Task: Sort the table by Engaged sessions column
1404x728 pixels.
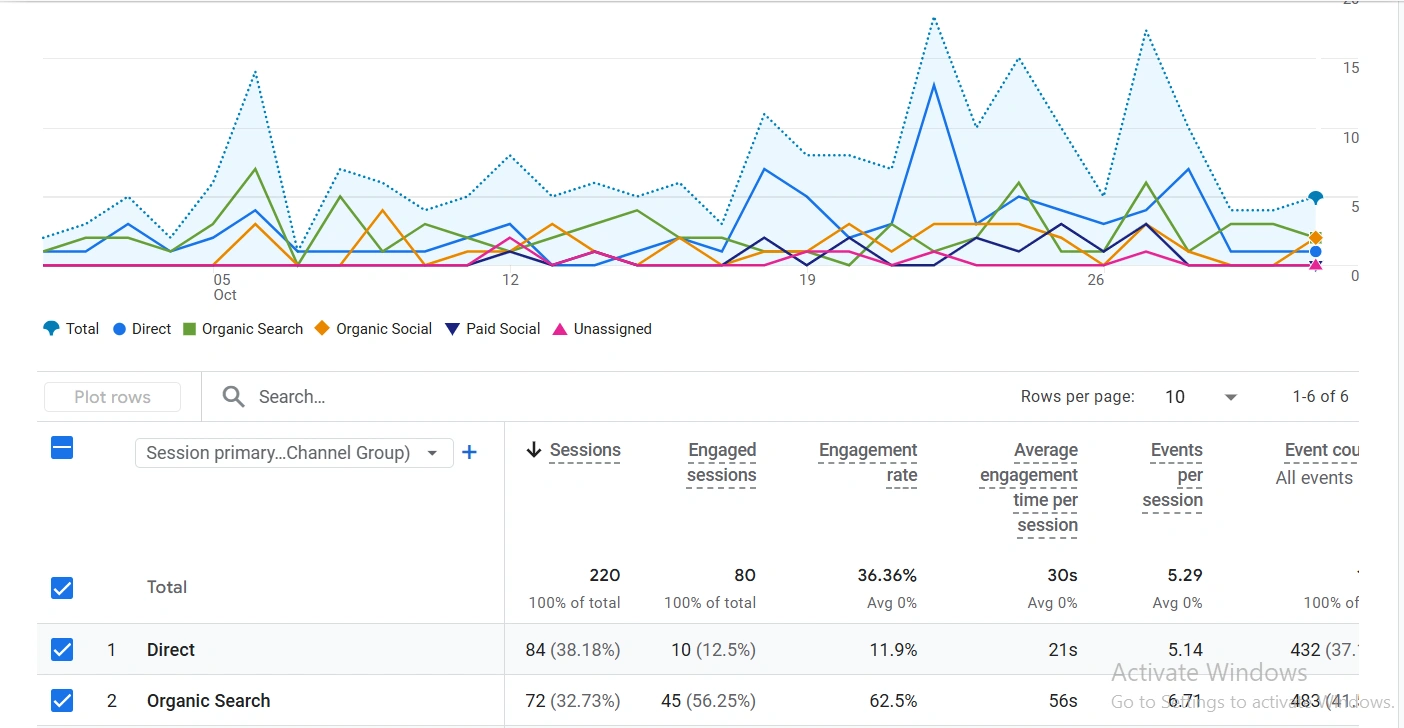Action: [721, 462]
